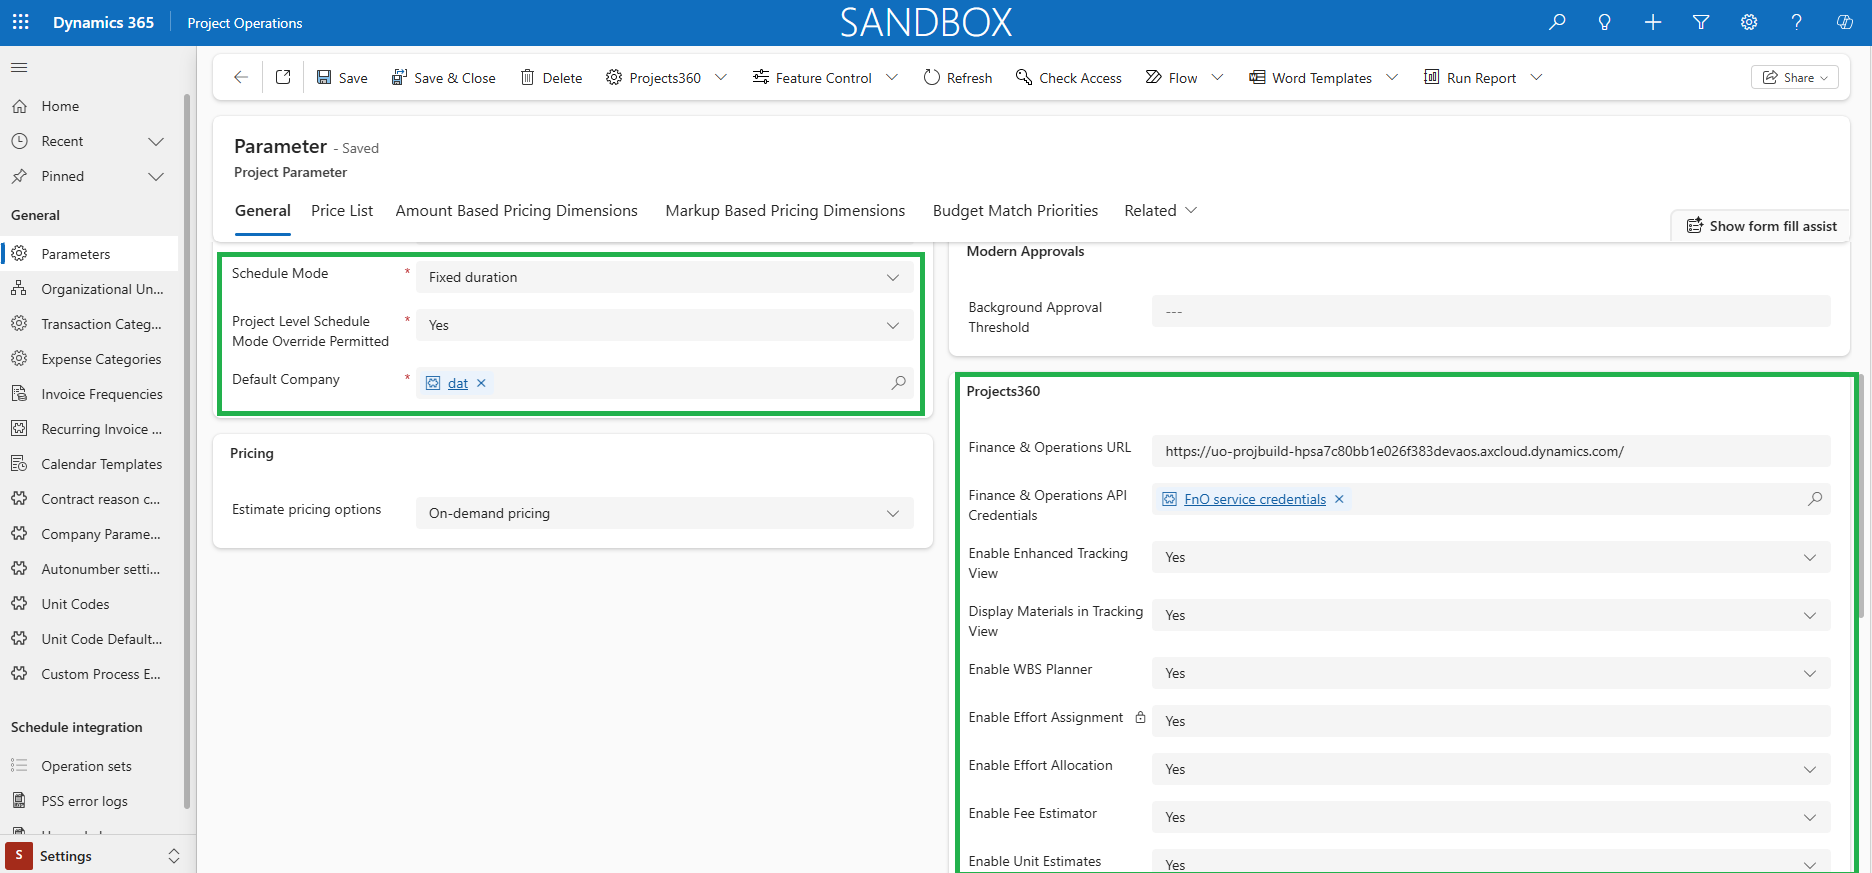Screen dimensions: 1872x873
Task: Click the Save icon in command bar
Action: coord(324,77)
